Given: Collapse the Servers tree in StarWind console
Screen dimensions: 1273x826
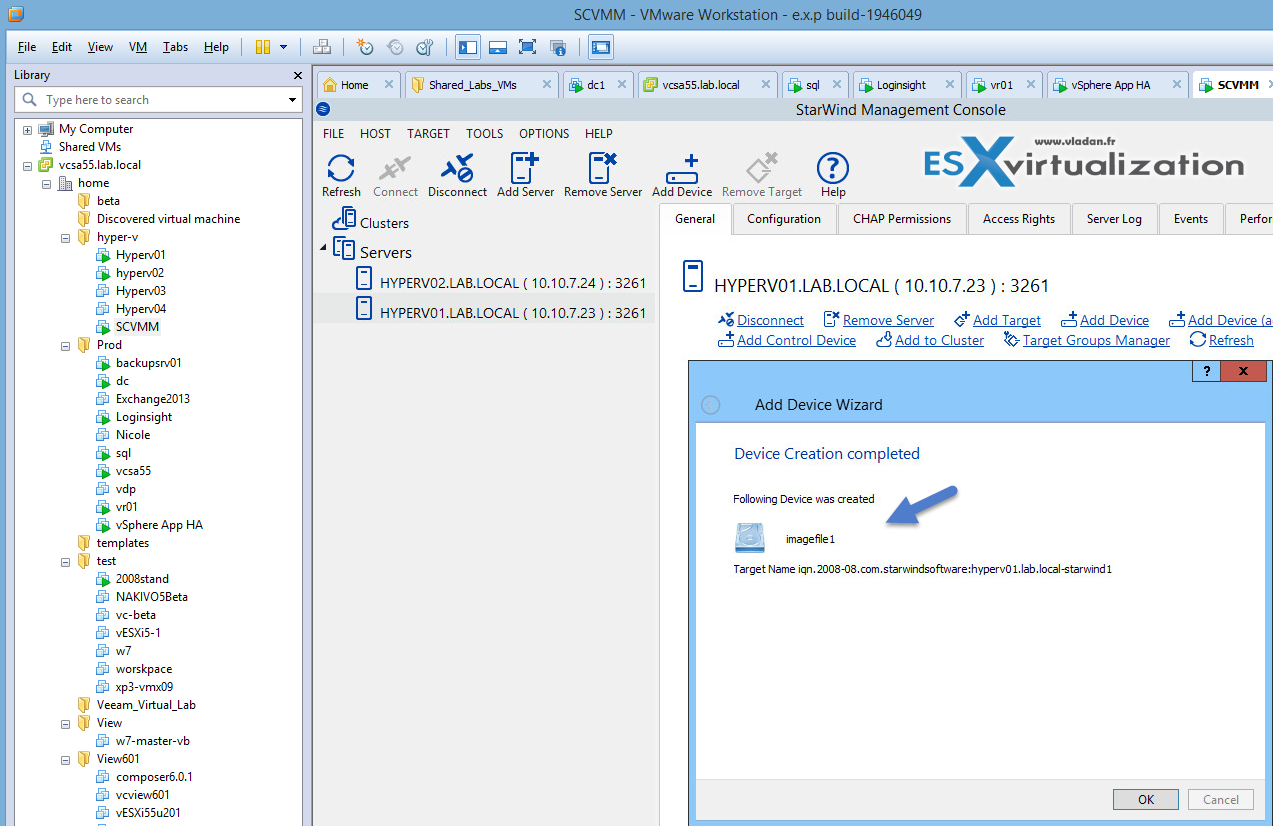Looking at the screenshot, I should tap(323, 247).
